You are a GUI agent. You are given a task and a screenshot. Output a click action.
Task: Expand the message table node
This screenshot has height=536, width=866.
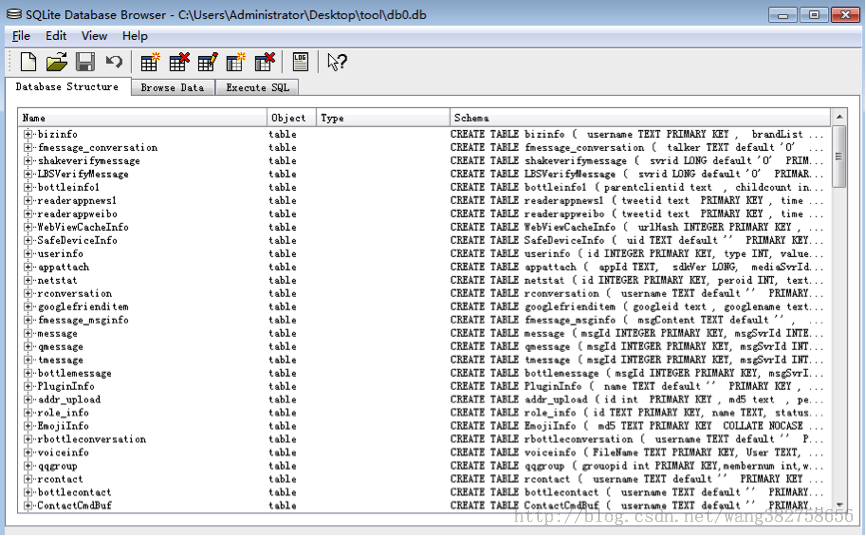coord(28,333)
